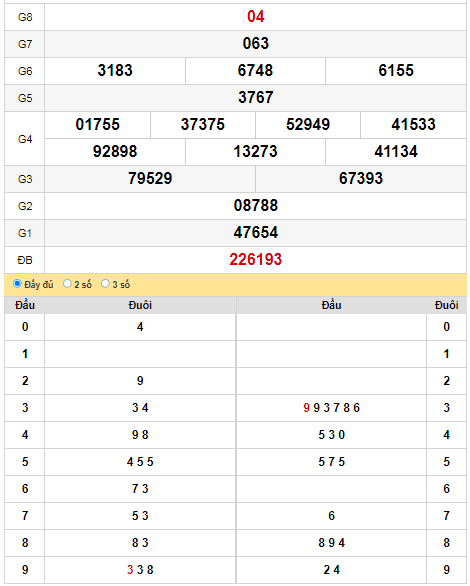
Task: Click G6 number 6748
Action: (x=256, y=70)
